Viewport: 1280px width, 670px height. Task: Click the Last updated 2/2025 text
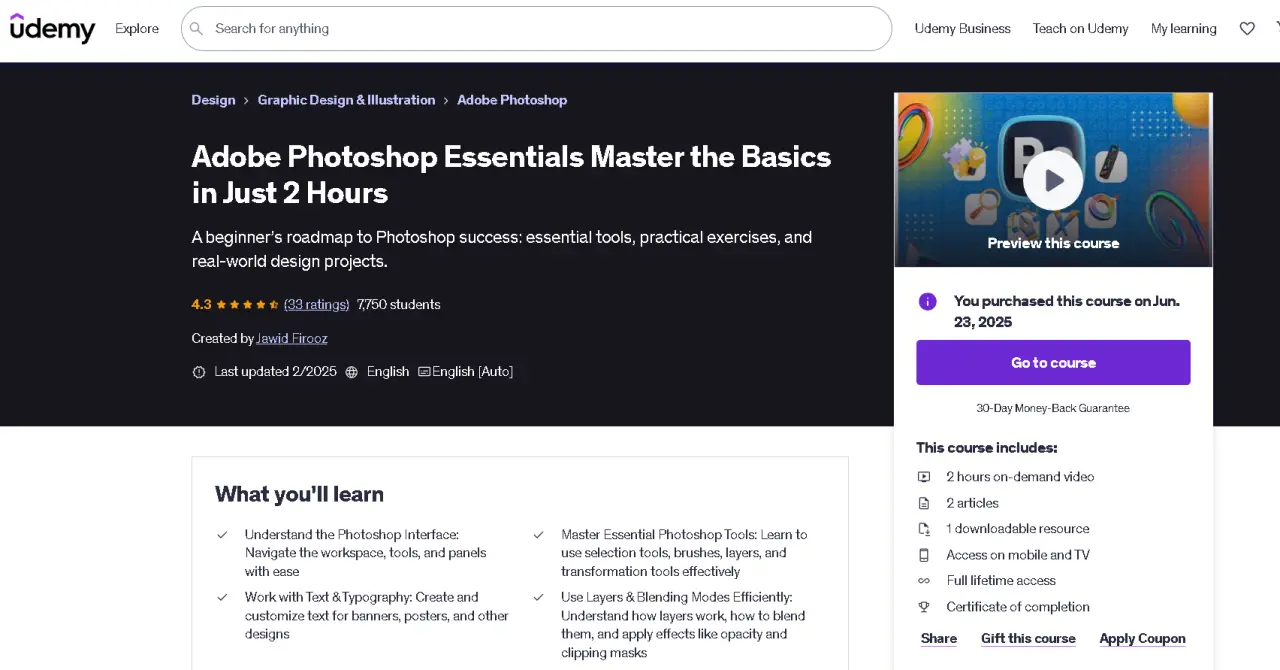(x=275, y=372)
